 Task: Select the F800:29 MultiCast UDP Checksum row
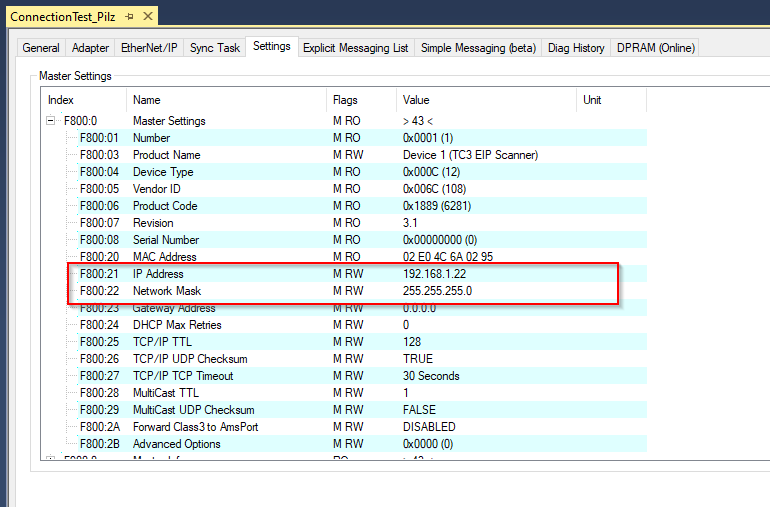pos(362,410)
